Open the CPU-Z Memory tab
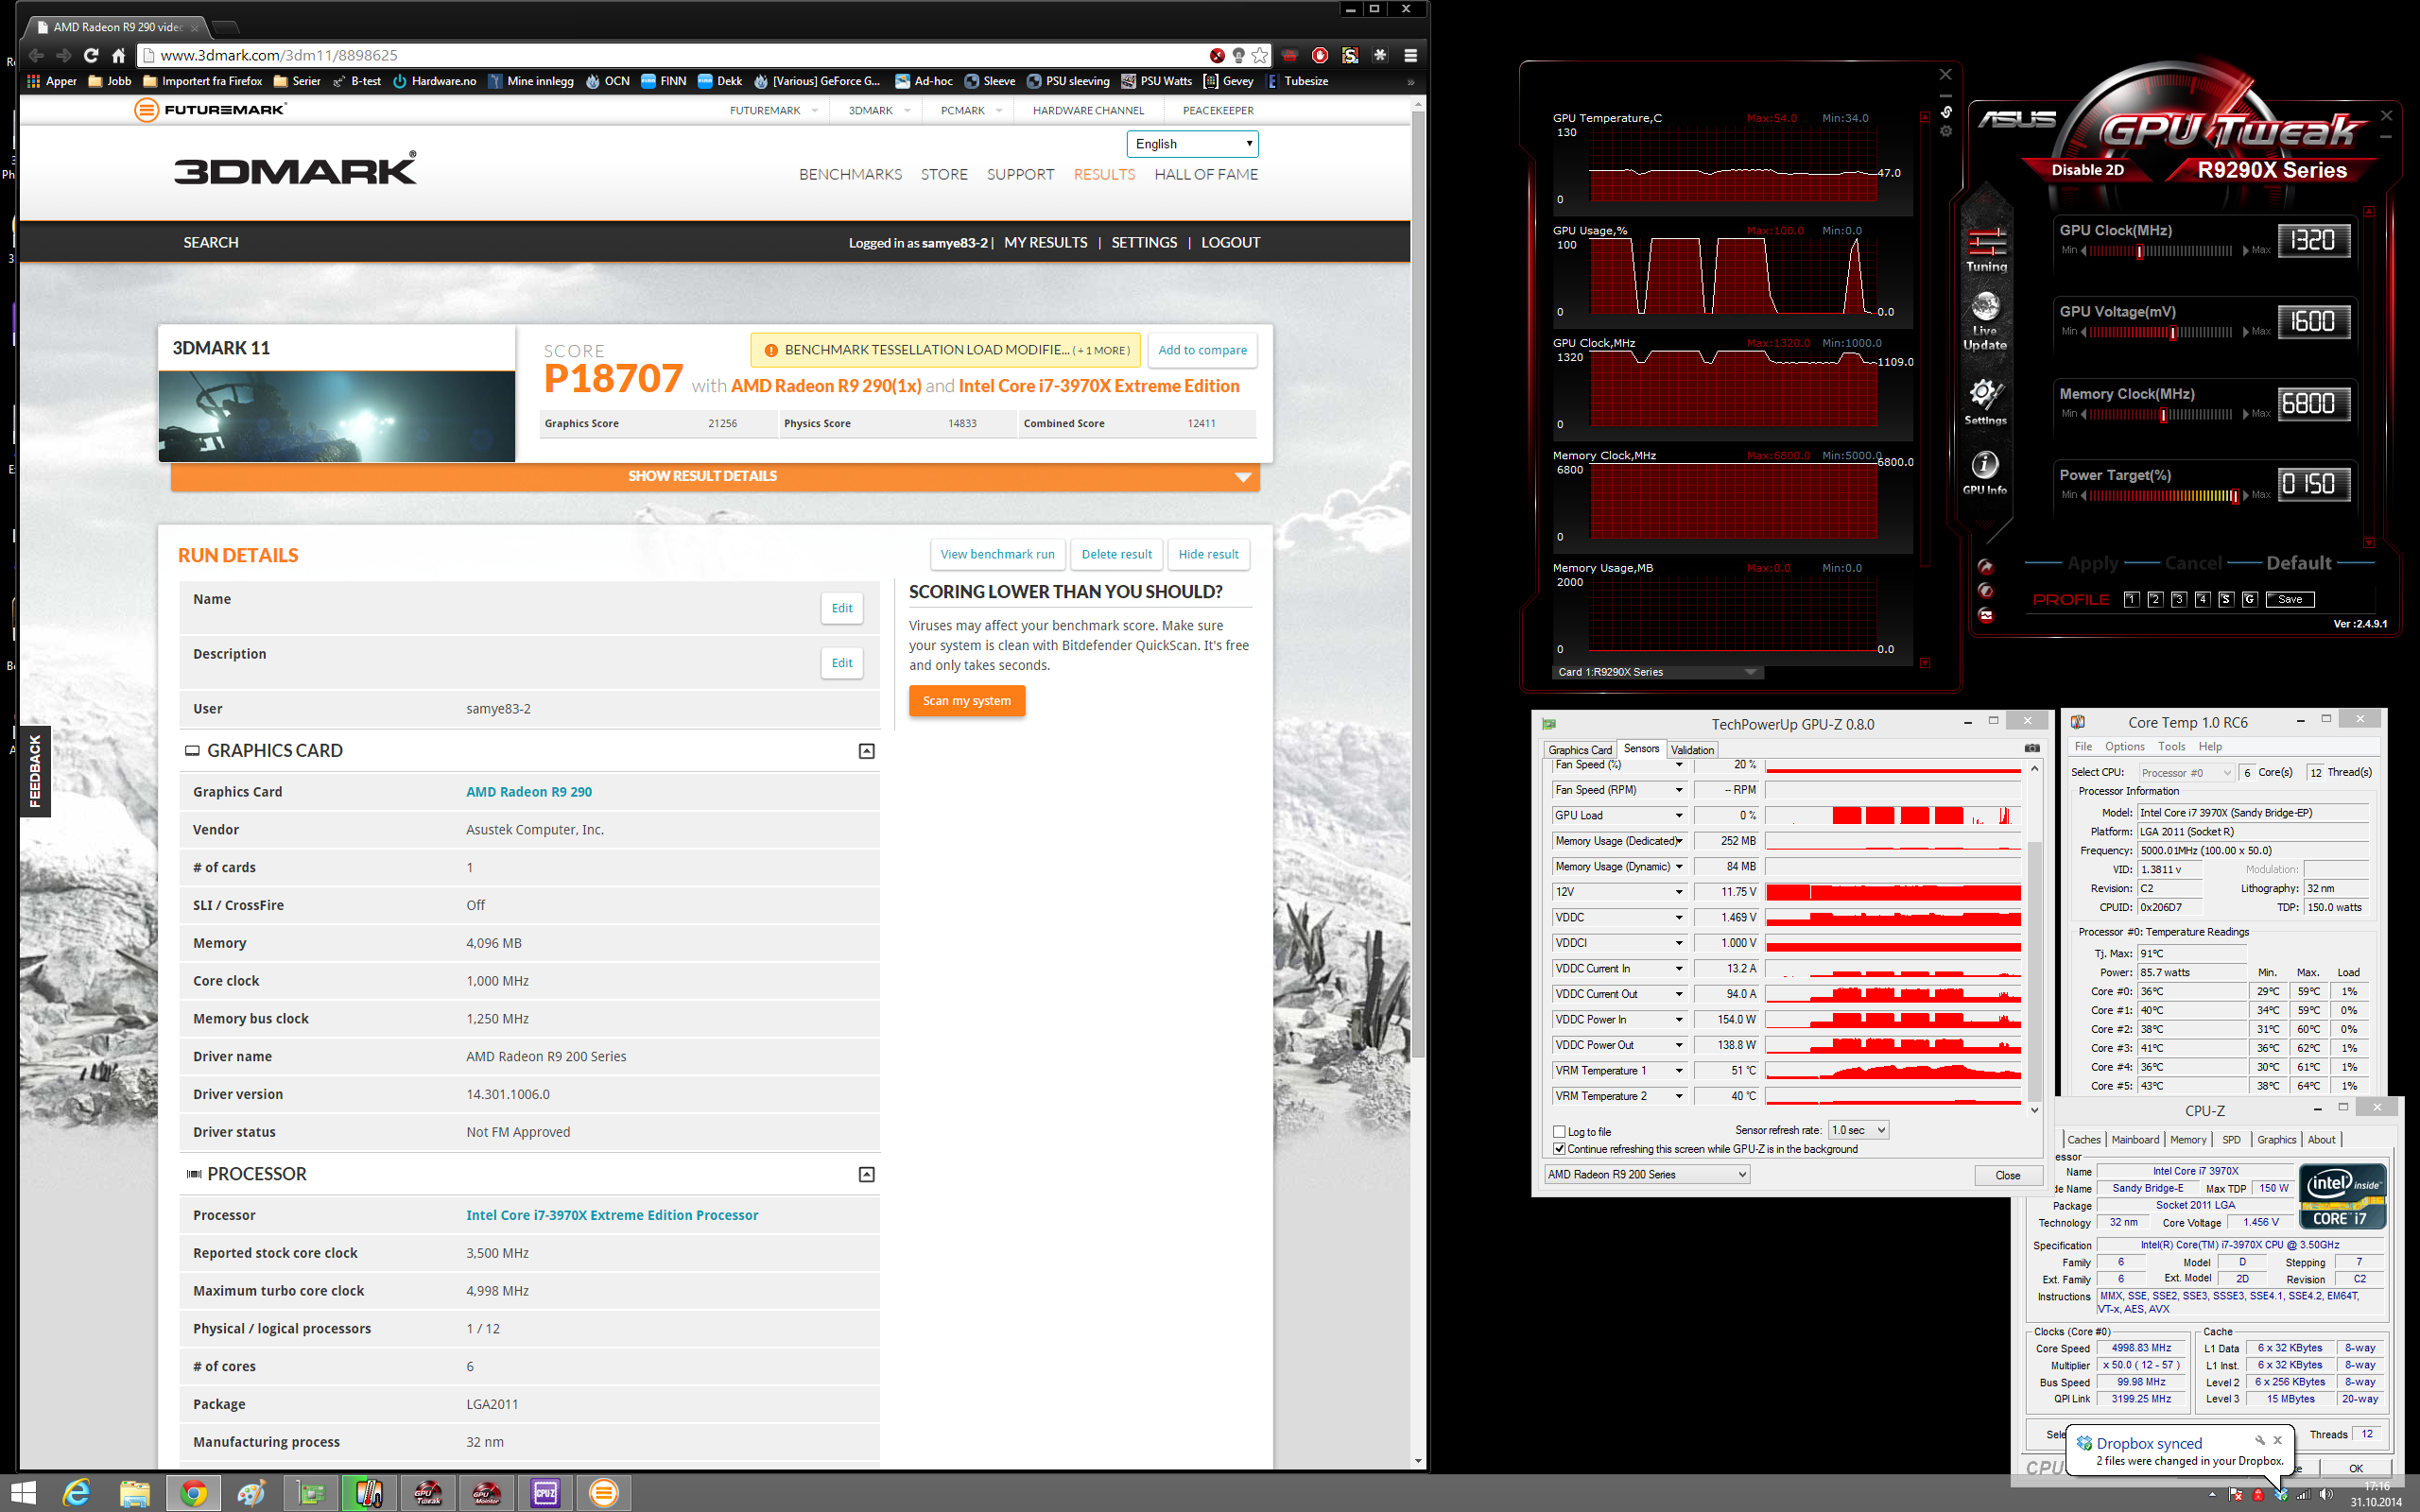The height and width of the screenshot is (1512, 2420). click(x=2188, y=1139)
